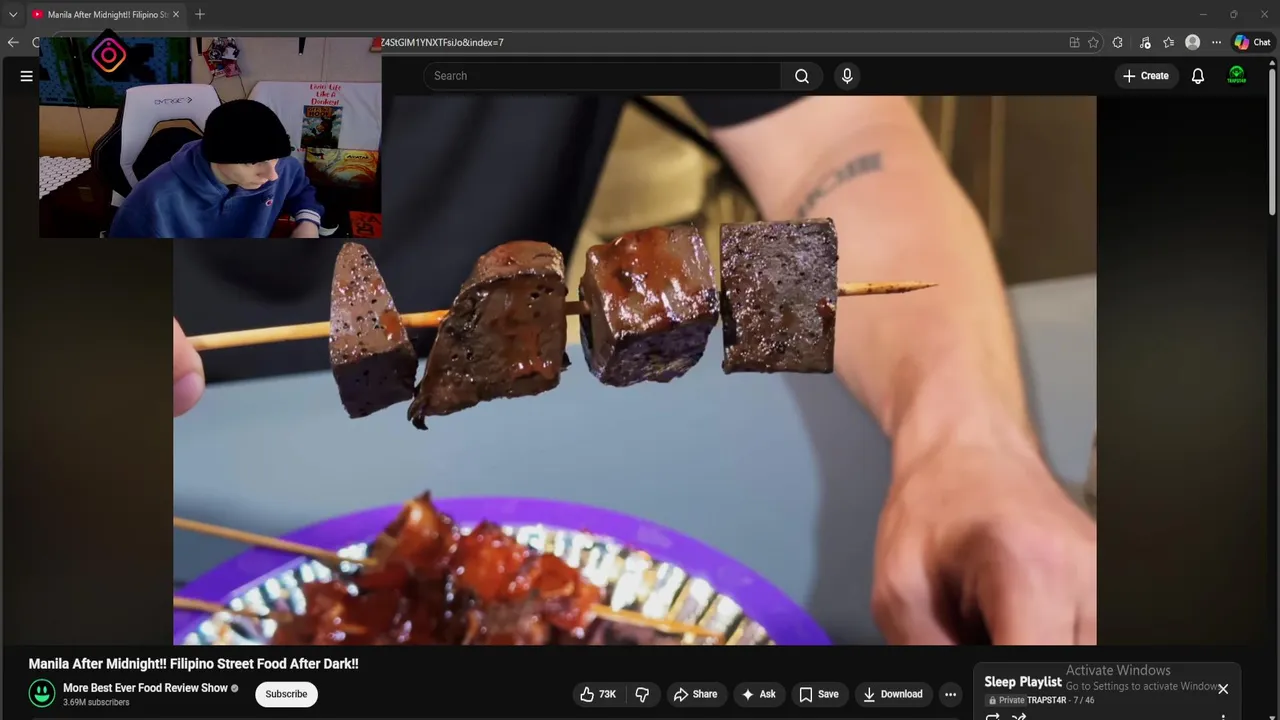Image resolution: width=1280 pixels, height=720 pixels.
Task: Click the grid-plus icon in address bar
Action: coord(1074,42)
